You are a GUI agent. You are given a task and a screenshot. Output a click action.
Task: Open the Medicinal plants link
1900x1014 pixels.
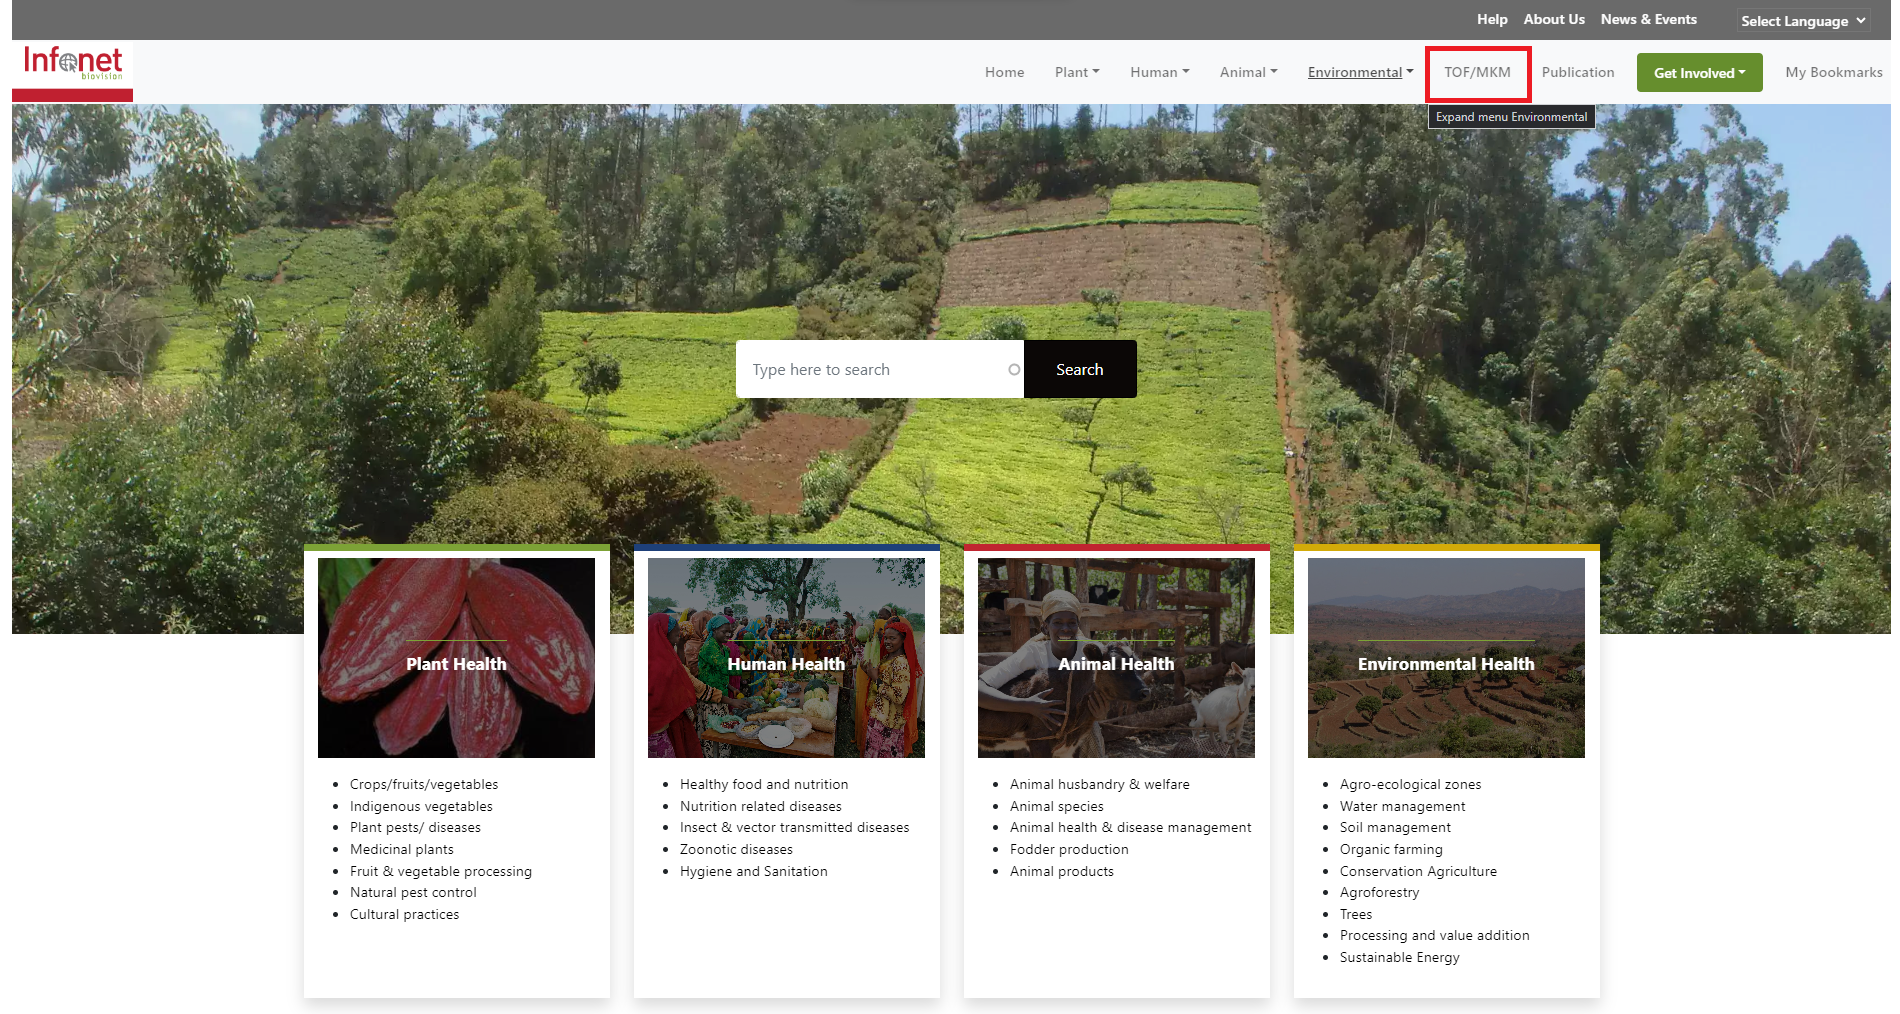coord(402,849)
